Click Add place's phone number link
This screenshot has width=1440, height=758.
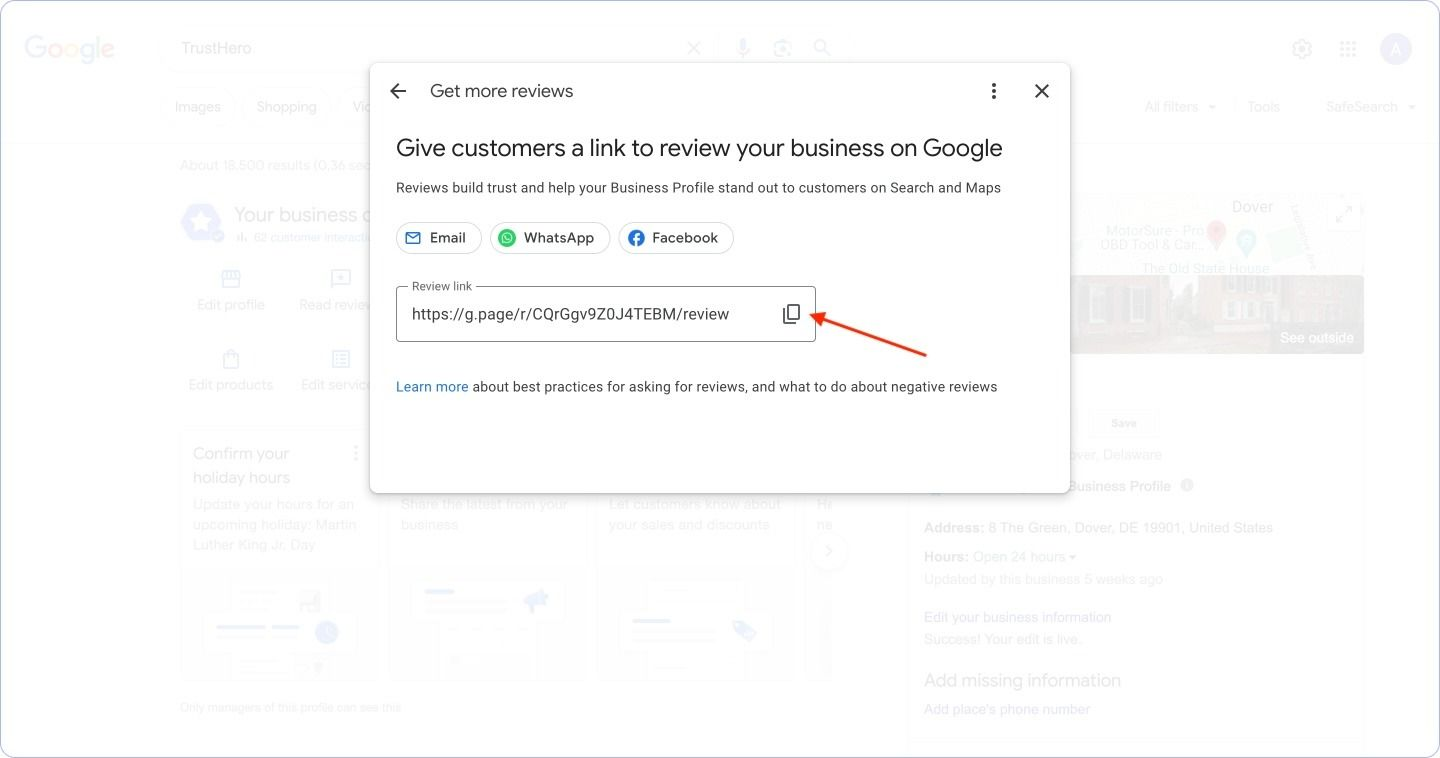coord(1007,710)
